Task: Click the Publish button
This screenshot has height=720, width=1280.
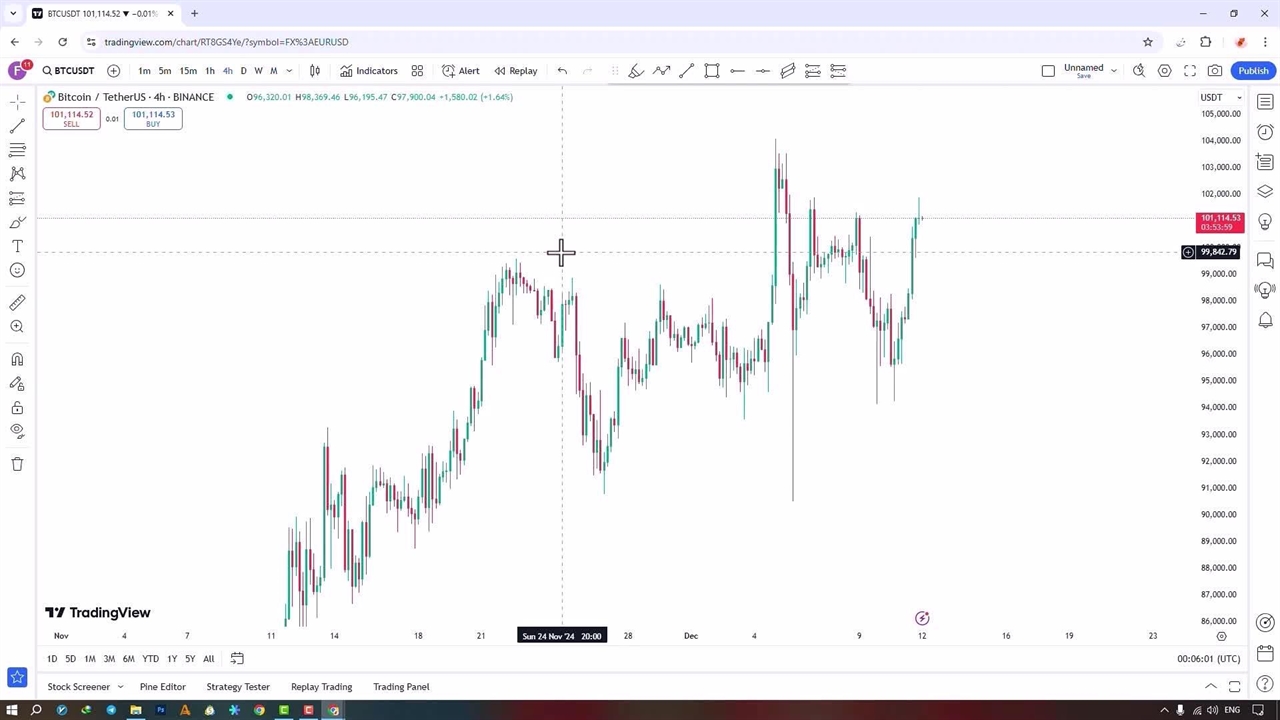Action: (1253, 71)
